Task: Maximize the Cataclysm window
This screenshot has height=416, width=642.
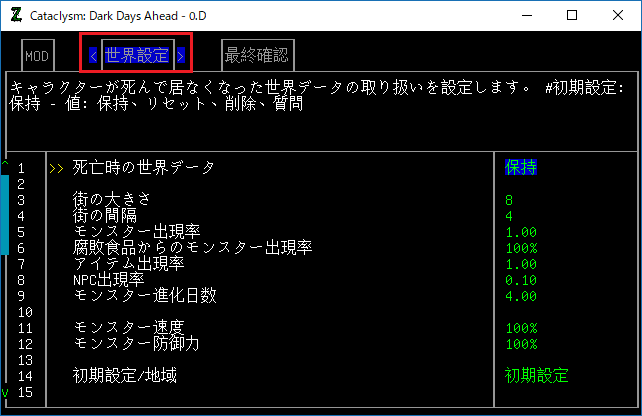Action: 571,15
